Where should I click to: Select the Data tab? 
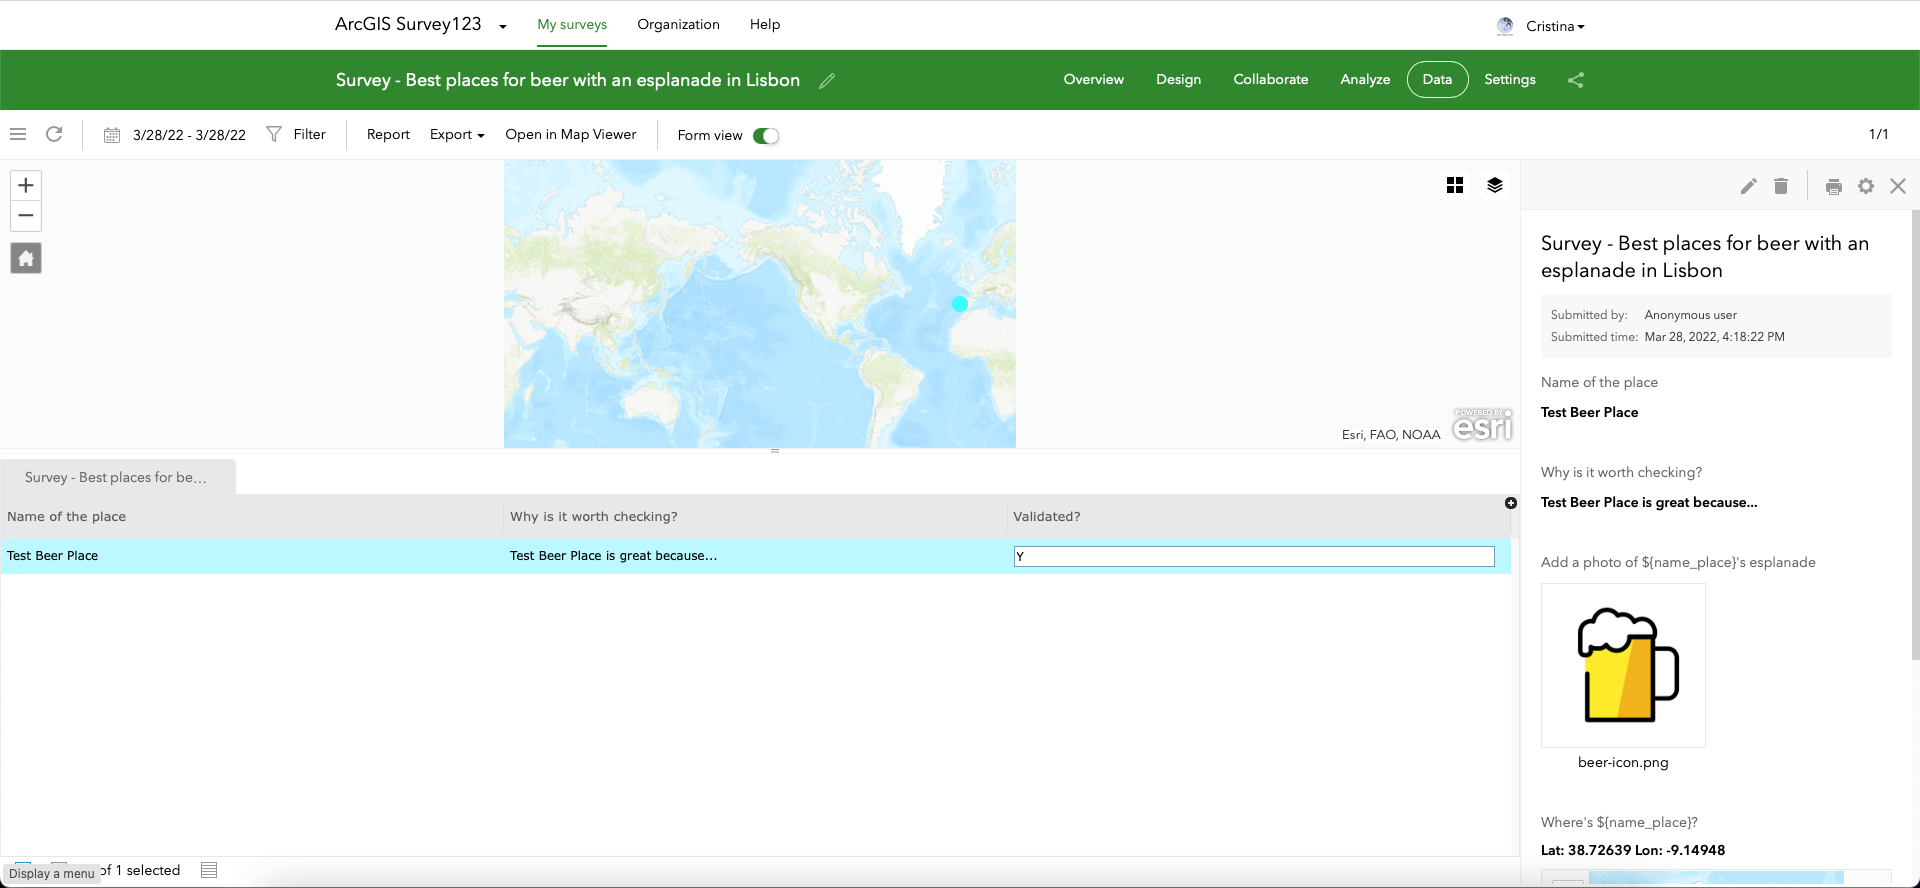[1437, 79]
